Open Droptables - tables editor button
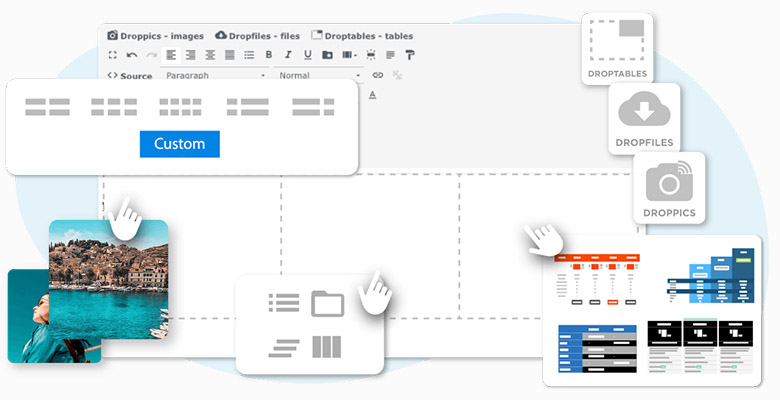Screen dimensions: 780x400 (362, 36)
